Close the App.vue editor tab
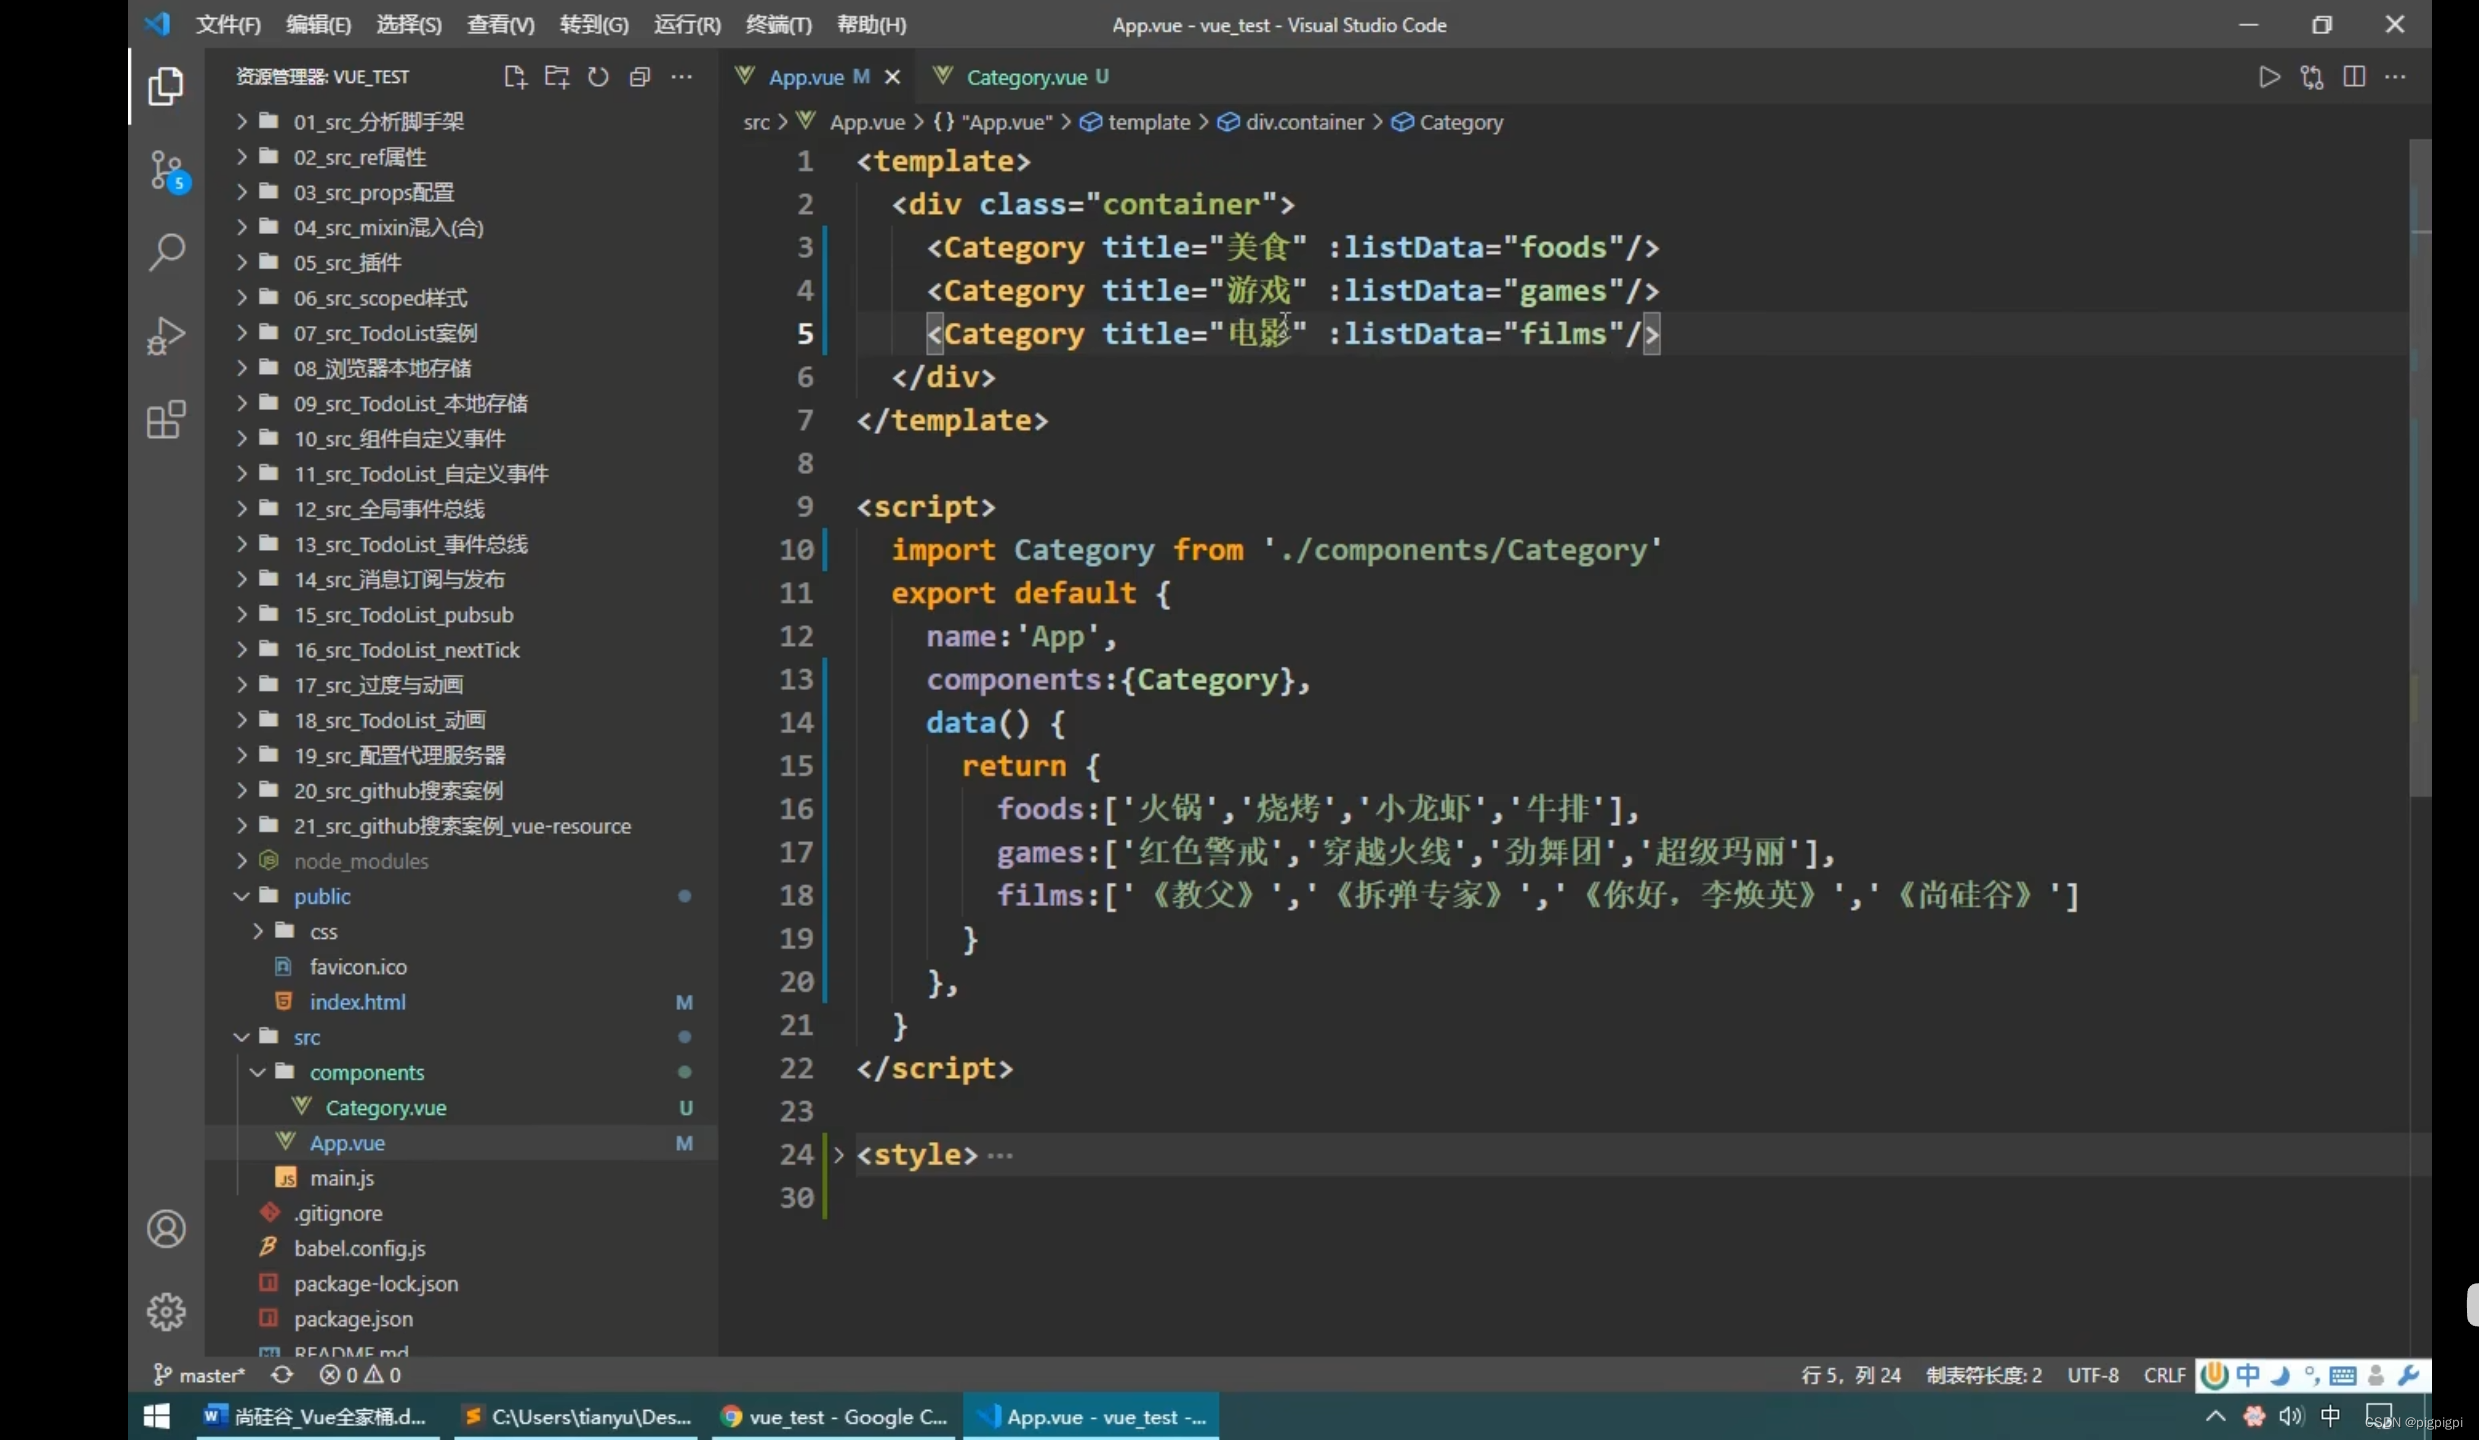This screenshot has width=2479, height=1440. coord(893,77)
